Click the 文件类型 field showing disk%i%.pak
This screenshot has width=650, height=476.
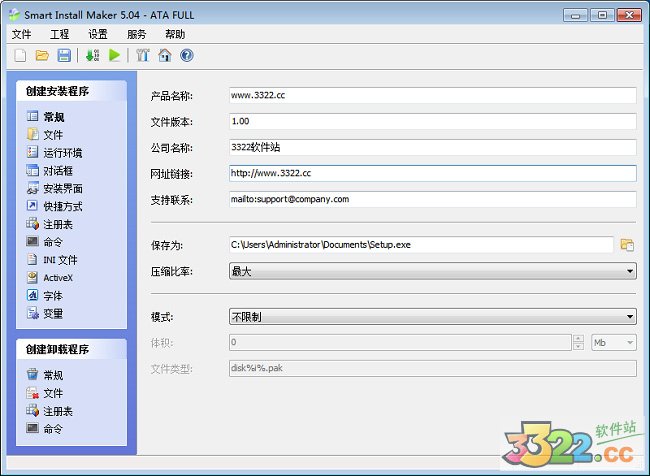coord(433,368)
